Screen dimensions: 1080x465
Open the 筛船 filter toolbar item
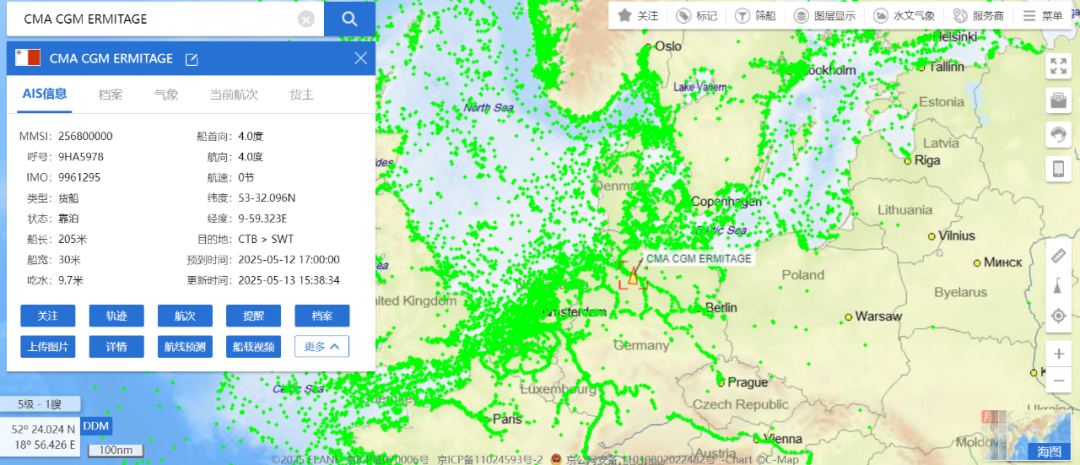(x=755, y=16)
